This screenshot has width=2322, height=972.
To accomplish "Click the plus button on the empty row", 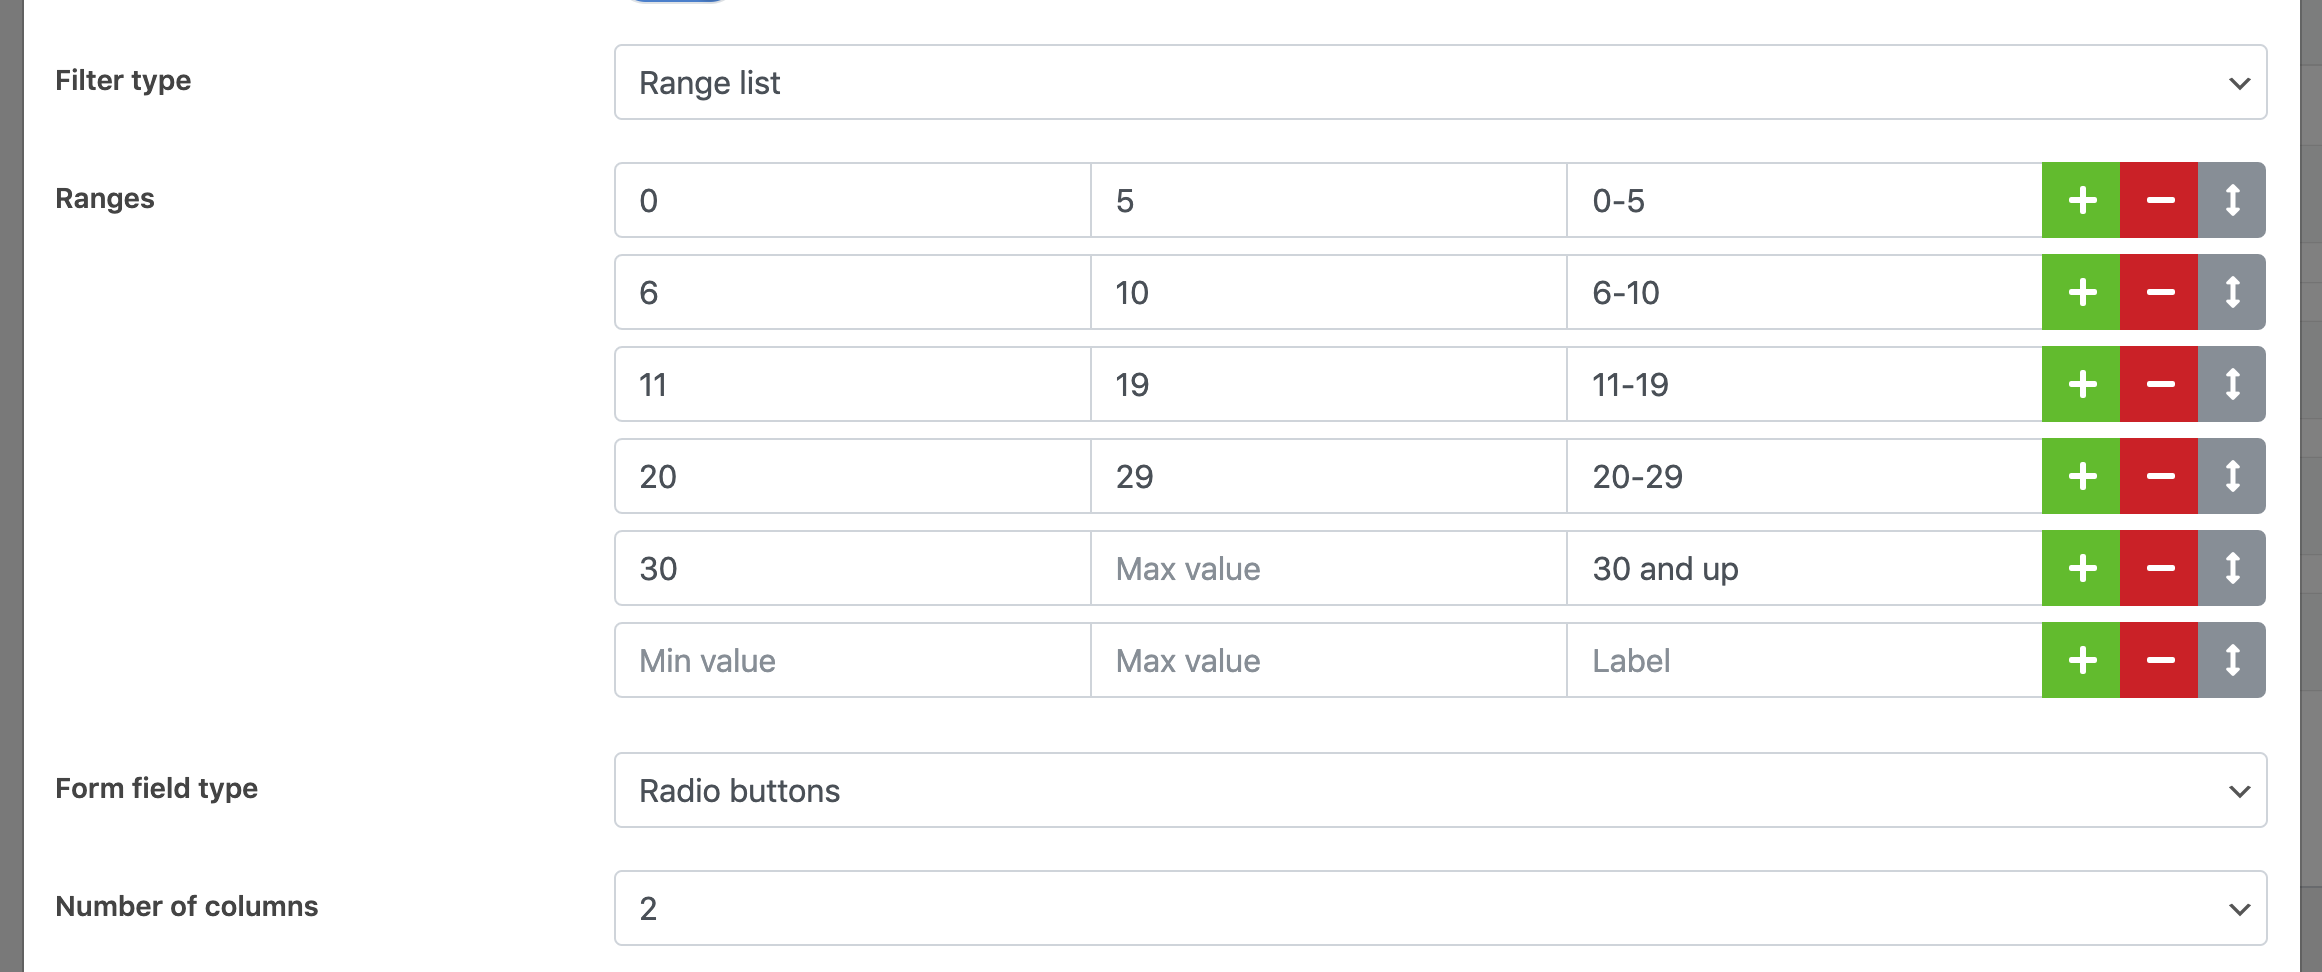I will [x=2081, y=660].
